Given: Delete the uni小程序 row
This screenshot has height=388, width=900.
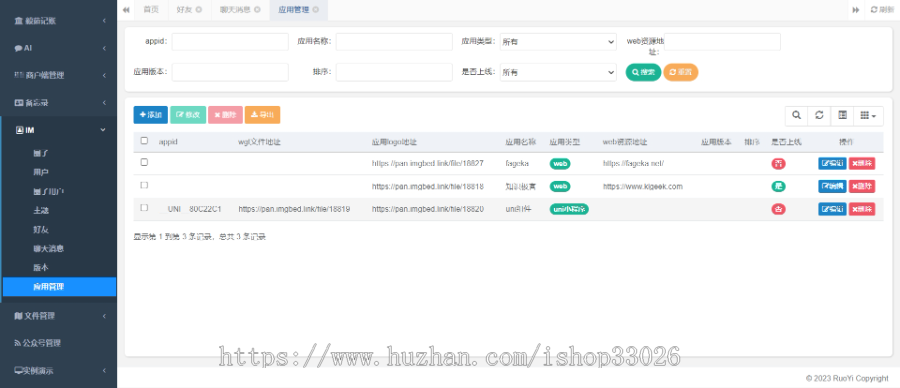Looking at the screenshot, I should [862, 209].
